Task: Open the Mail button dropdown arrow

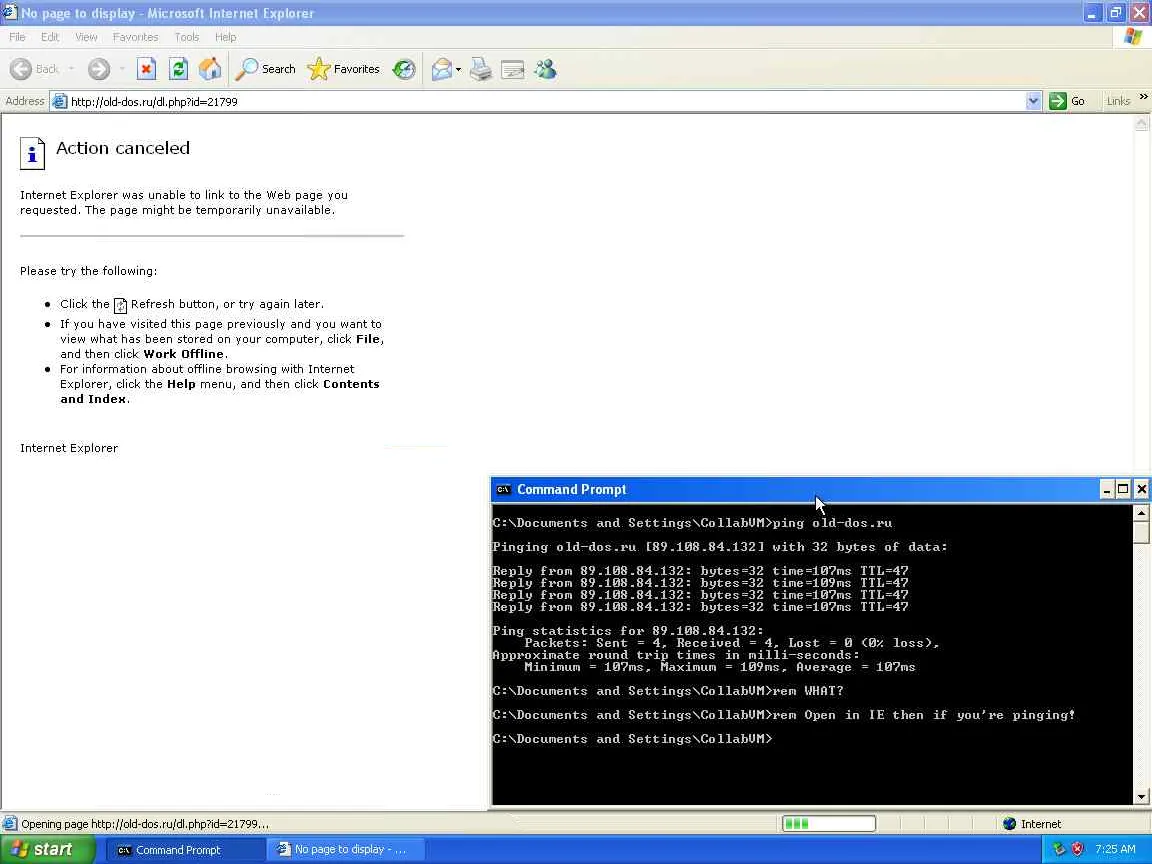Action: coord(458,69)
